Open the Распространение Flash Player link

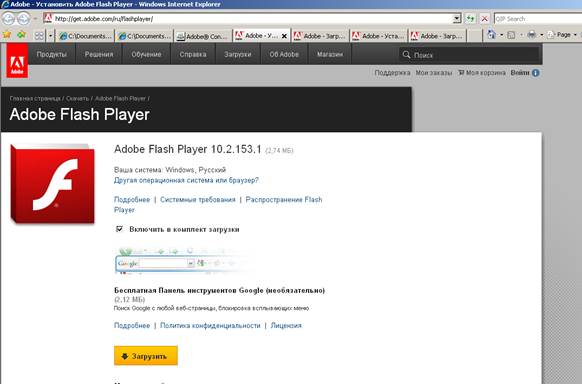point(218,205)
